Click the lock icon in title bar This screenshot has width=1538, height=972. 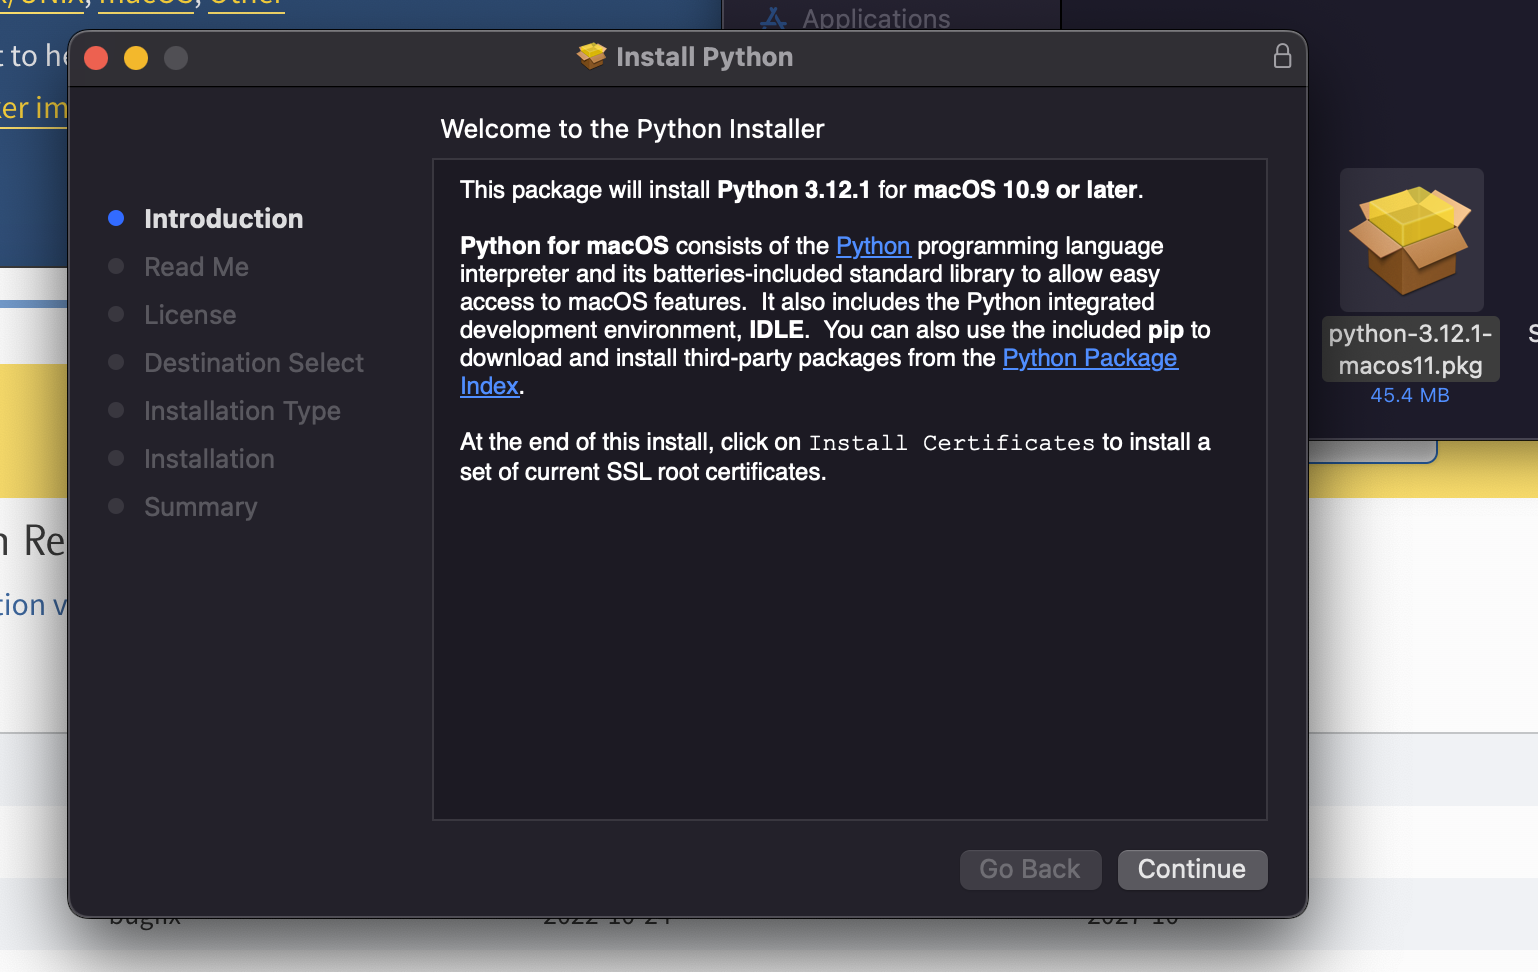pyautogui.click(x=1282, y=56)
